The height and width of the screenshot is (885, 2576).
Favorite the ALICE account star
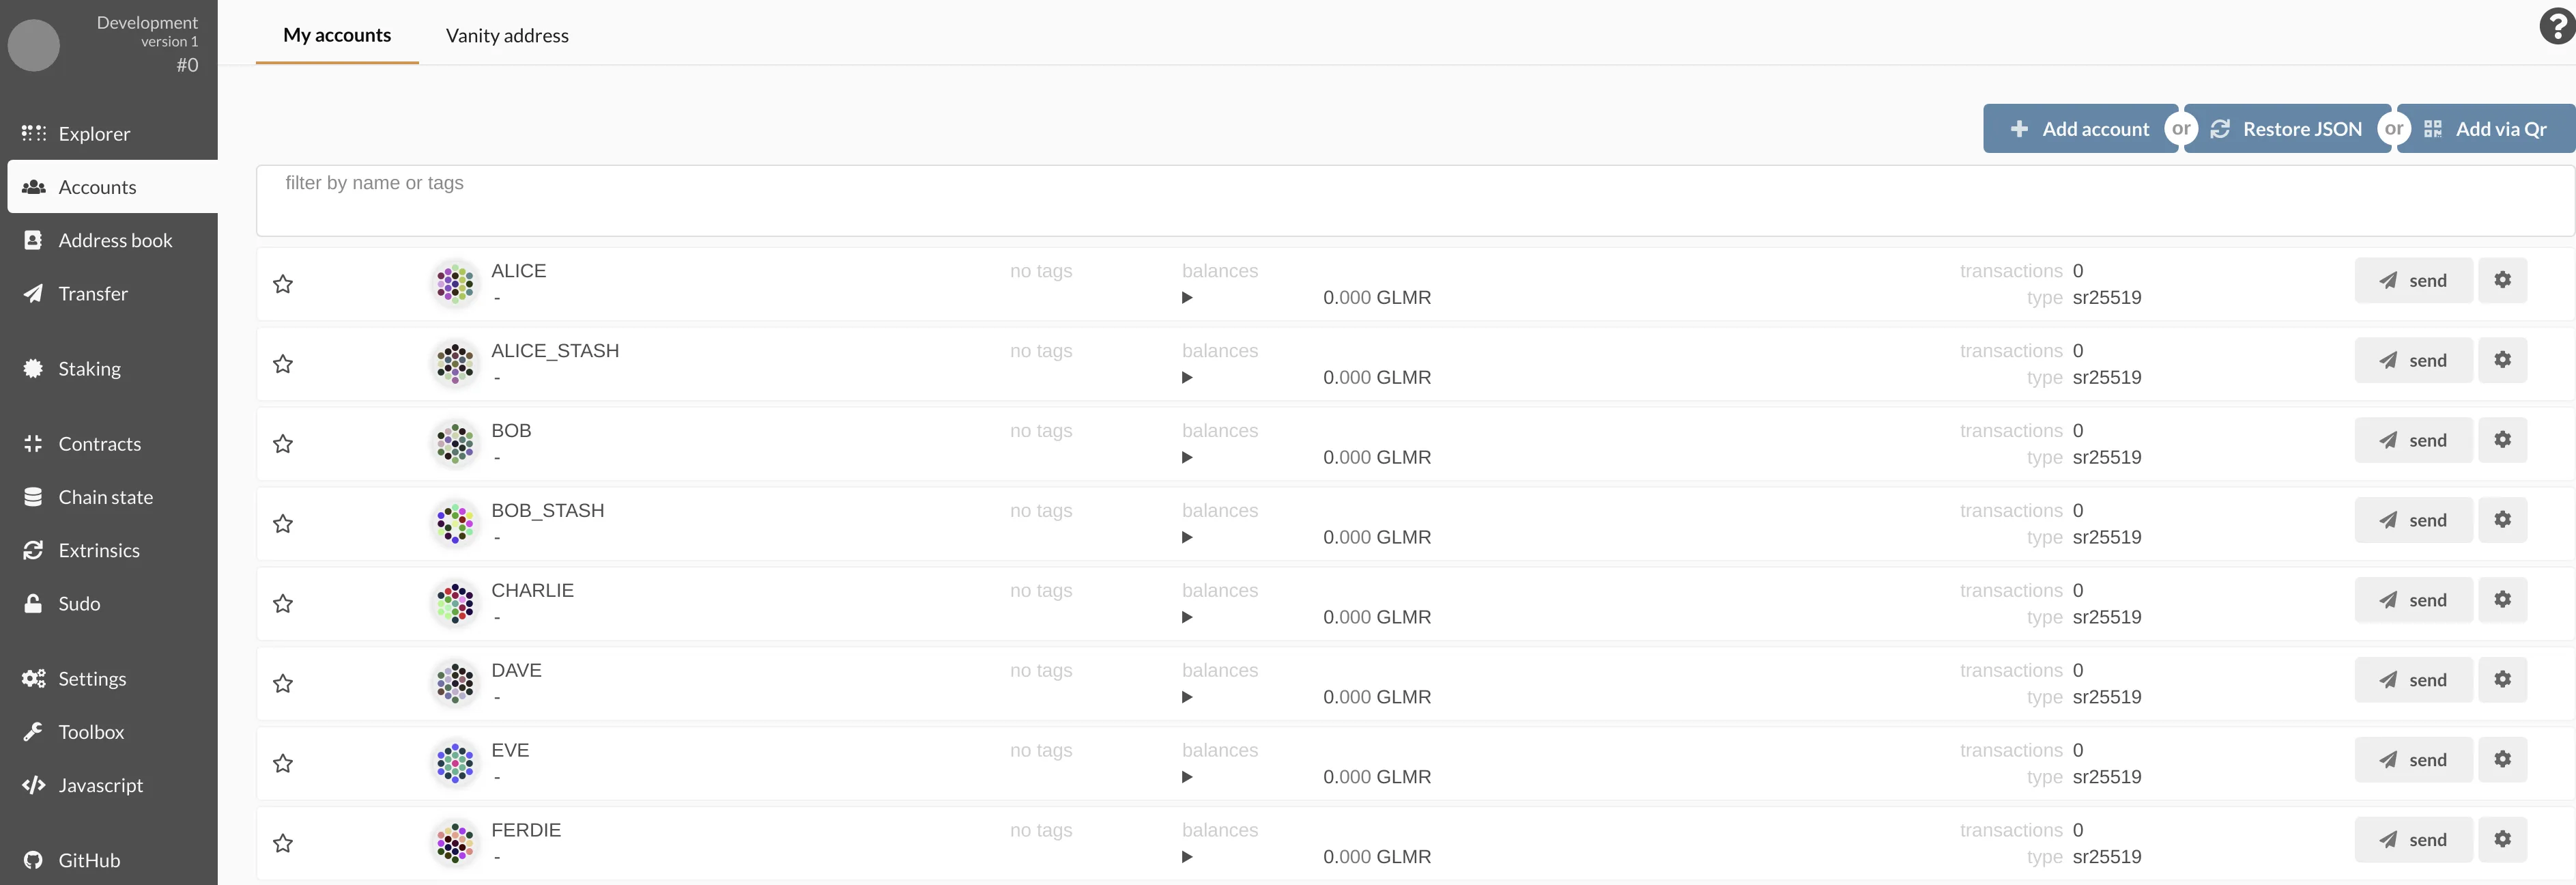pyautogui.click(x=283, y=284)
